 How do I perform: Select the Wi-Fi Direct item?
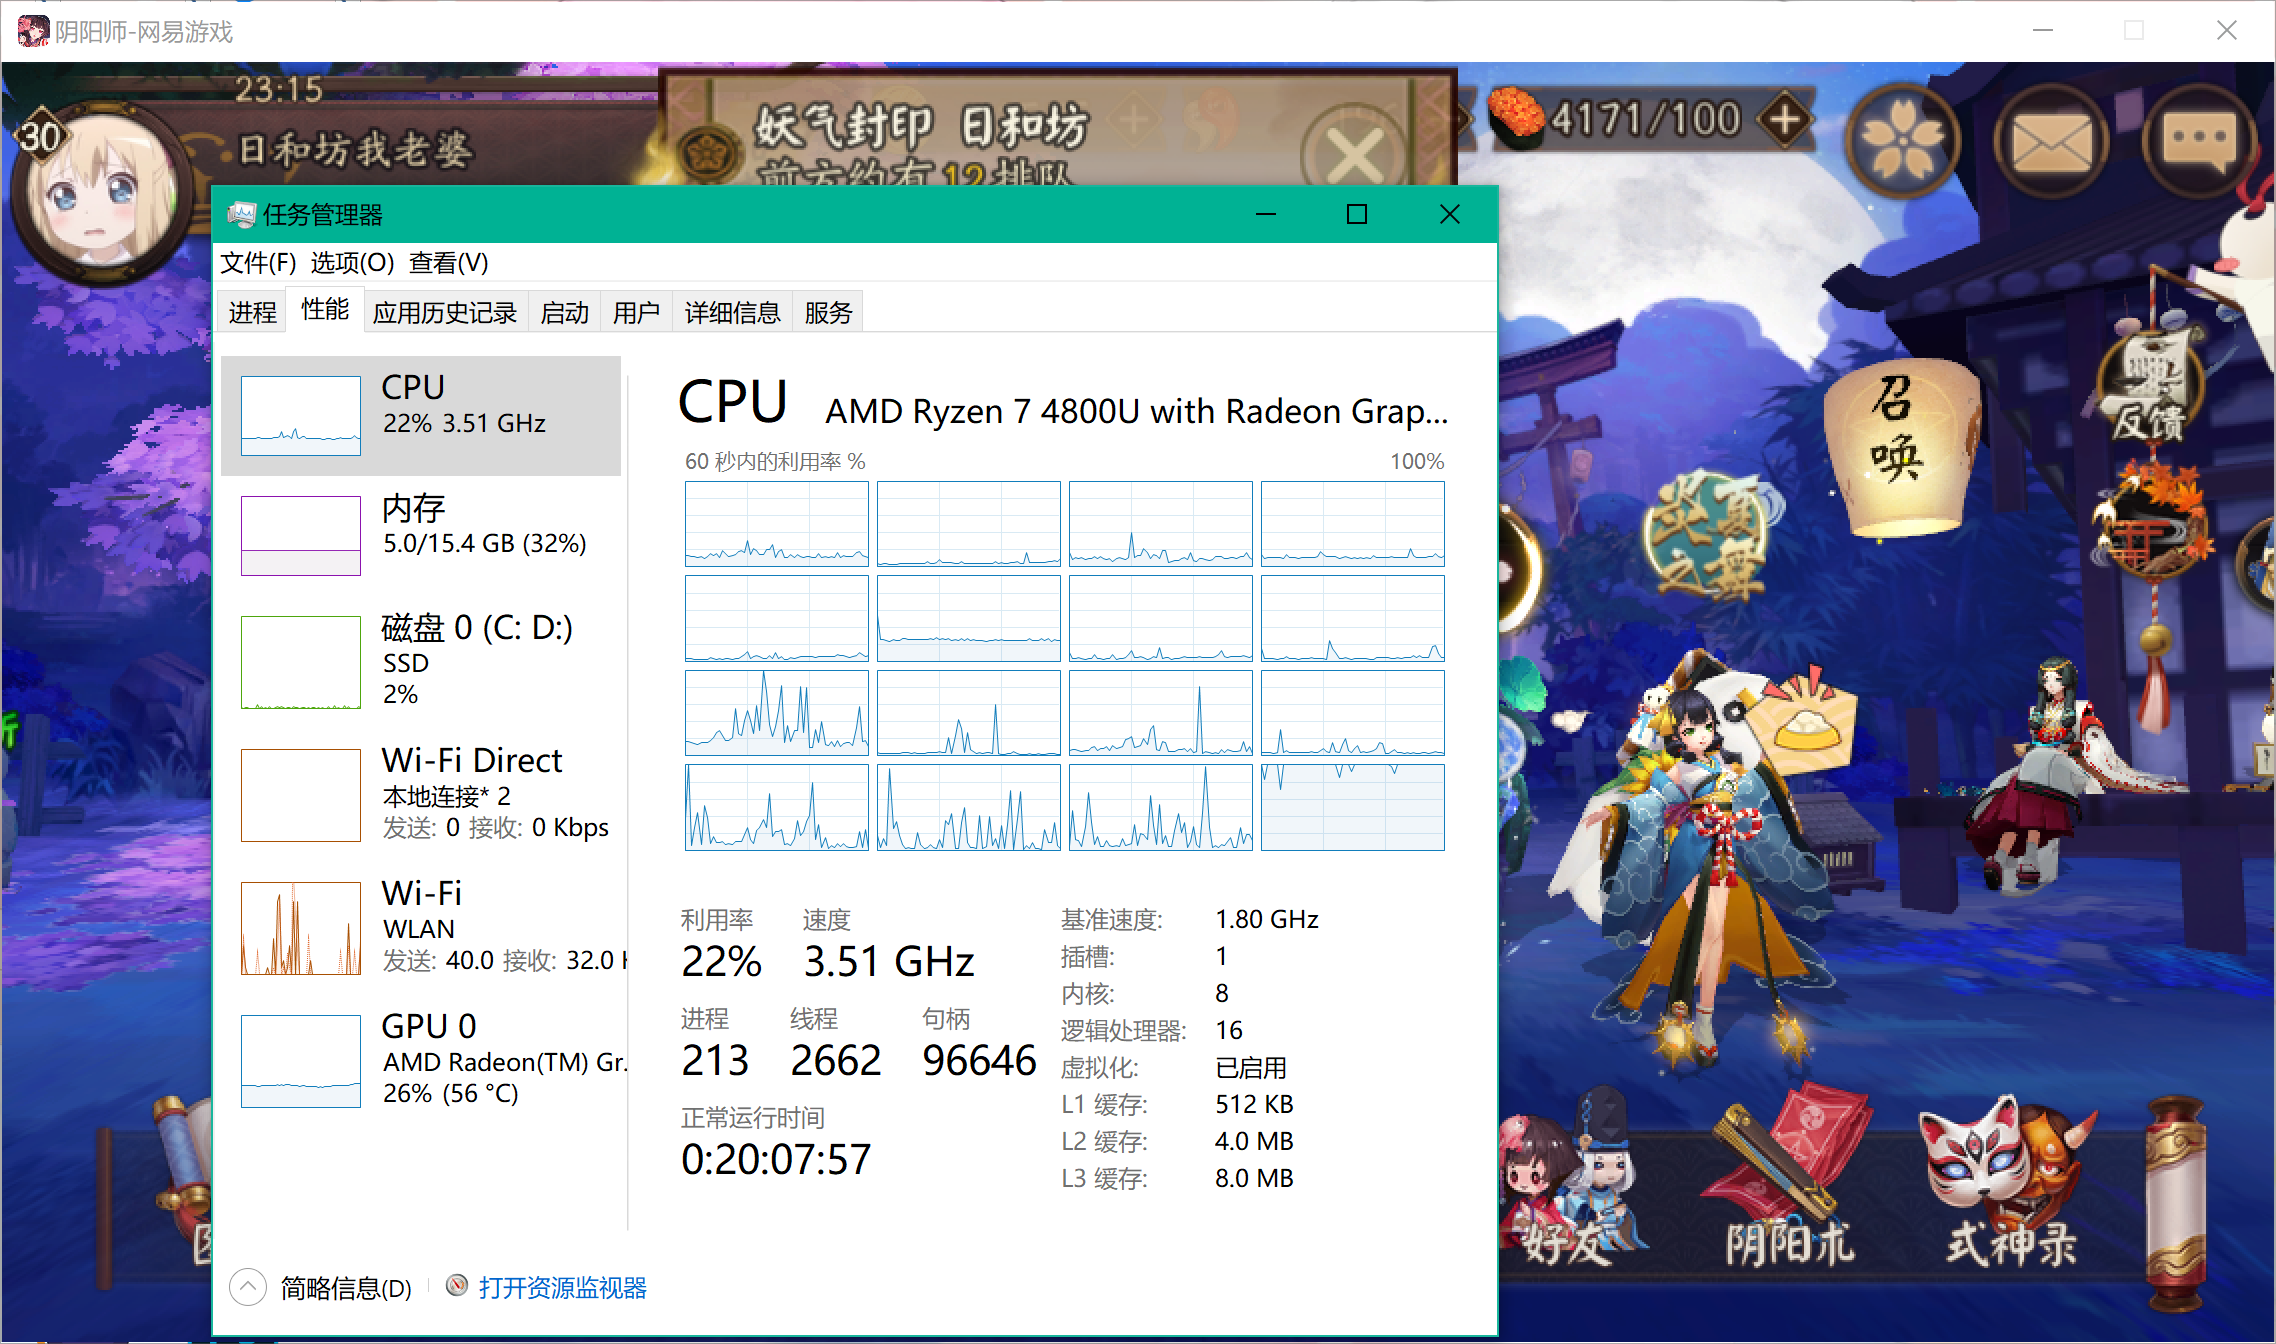point(421,794)
